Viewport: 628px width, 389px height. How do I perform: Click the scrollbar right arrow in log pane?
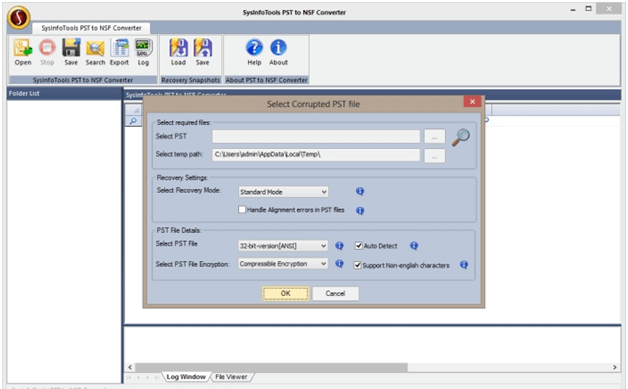(615, 367)
